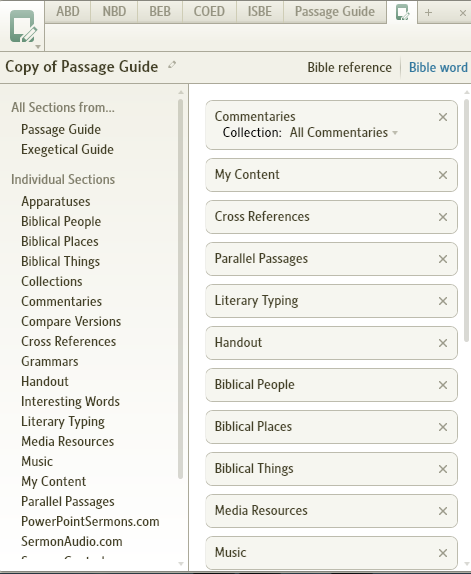Click the left list scroll down arrow
471x574 pixels.
[x=180, y=563]
